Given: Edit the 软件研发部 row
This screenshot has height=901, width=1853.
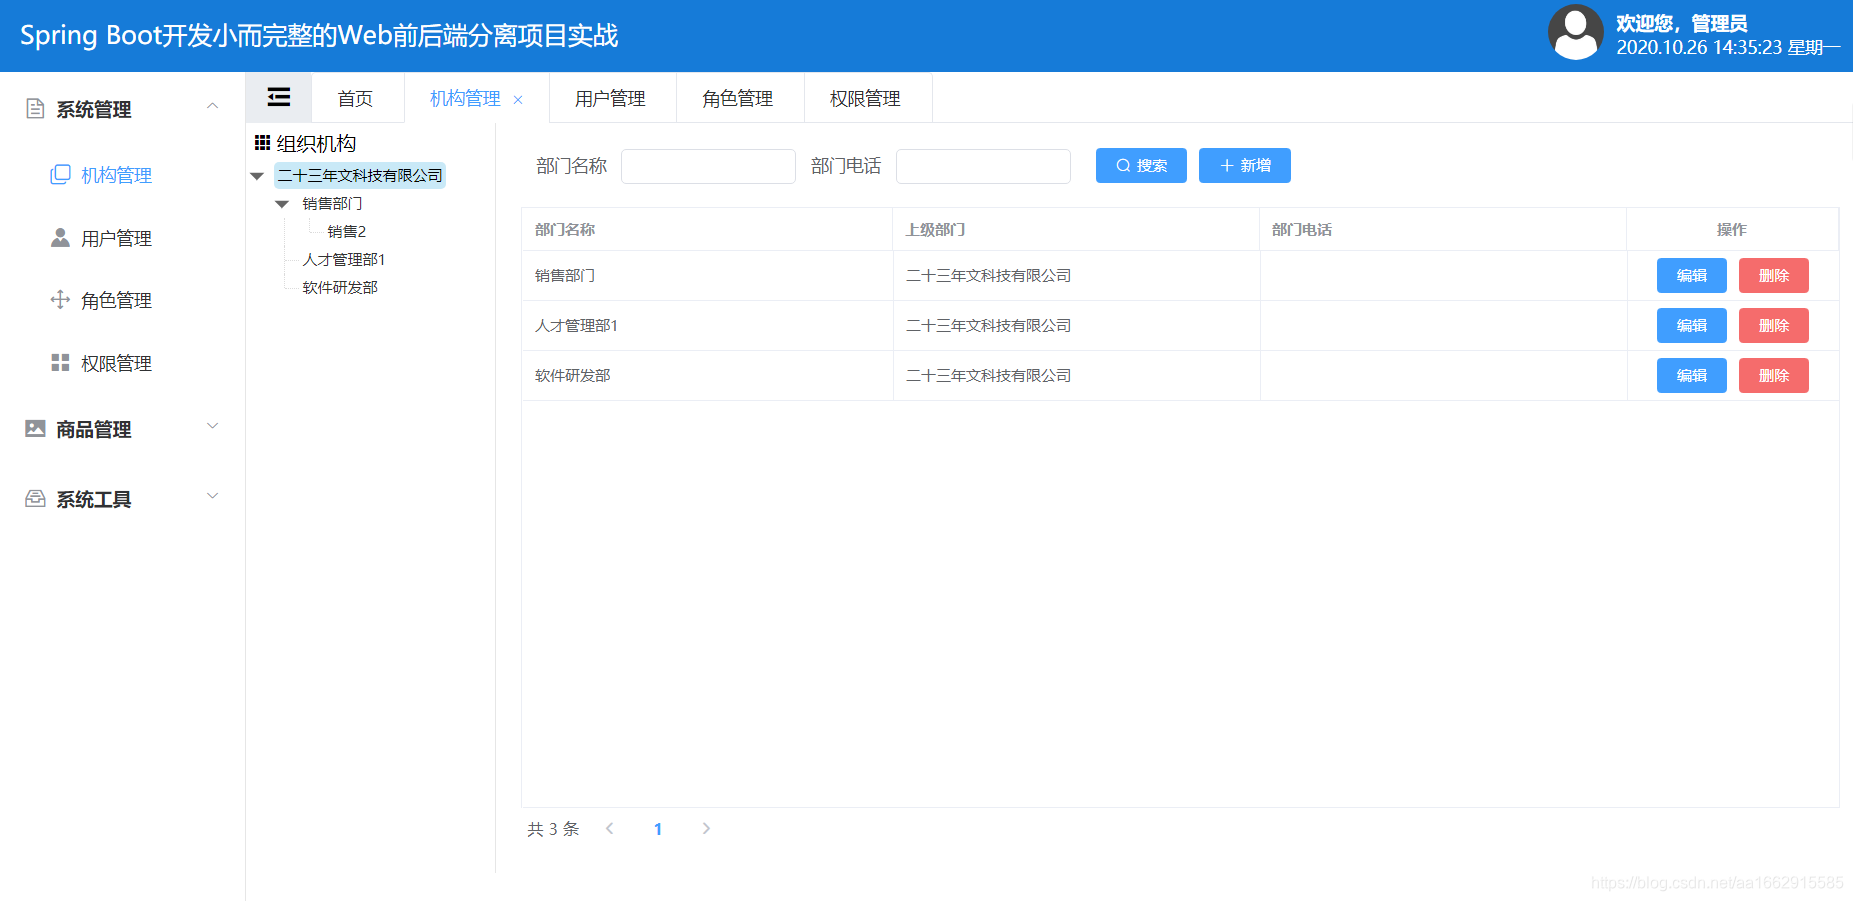Looking at the screenshot, I should [x=1692, y=375].
